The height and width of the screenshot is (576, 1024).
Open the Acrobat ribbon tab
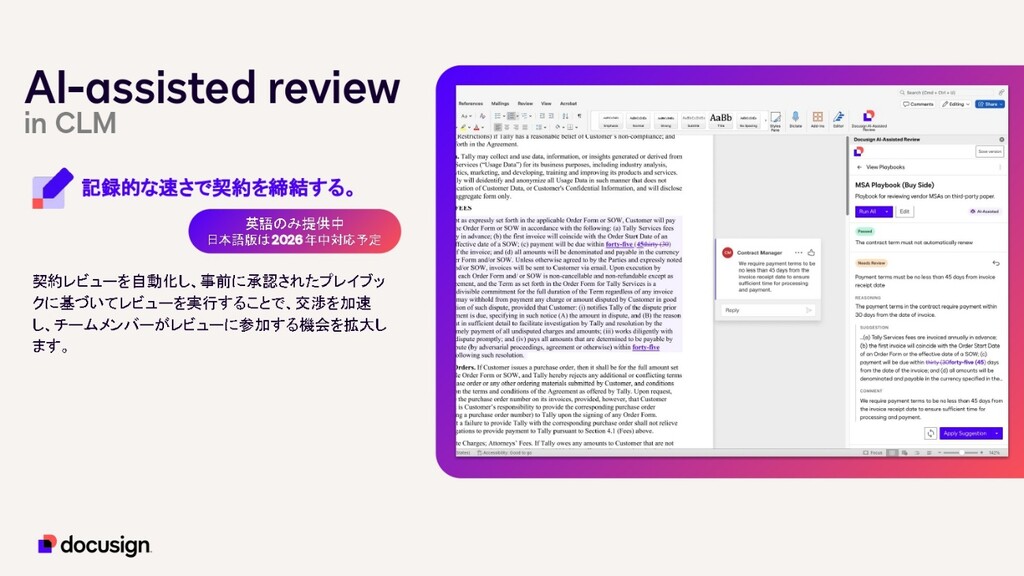(568, 103)
